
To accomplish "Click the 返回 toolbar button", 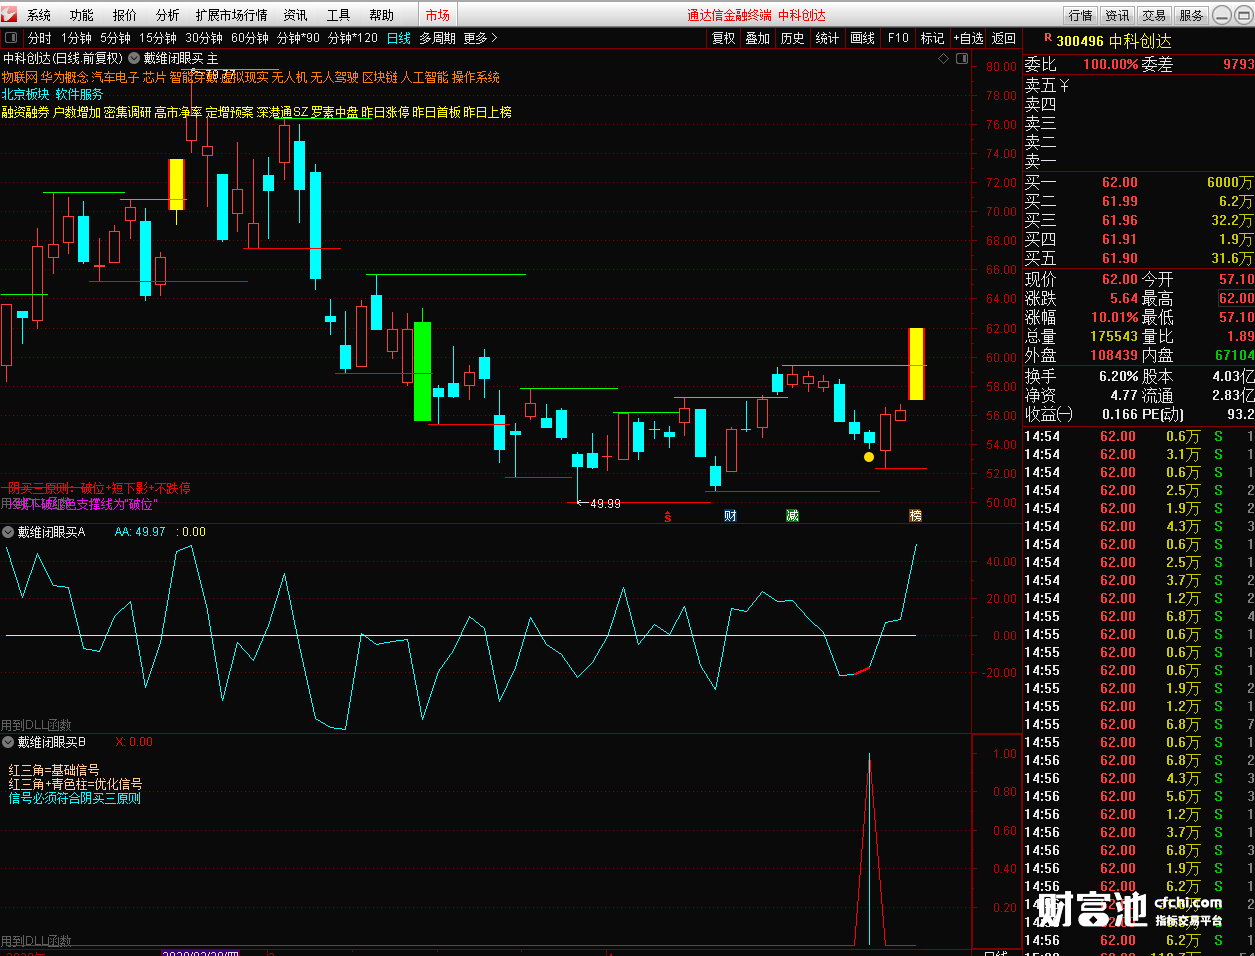I will [1004, 38].
